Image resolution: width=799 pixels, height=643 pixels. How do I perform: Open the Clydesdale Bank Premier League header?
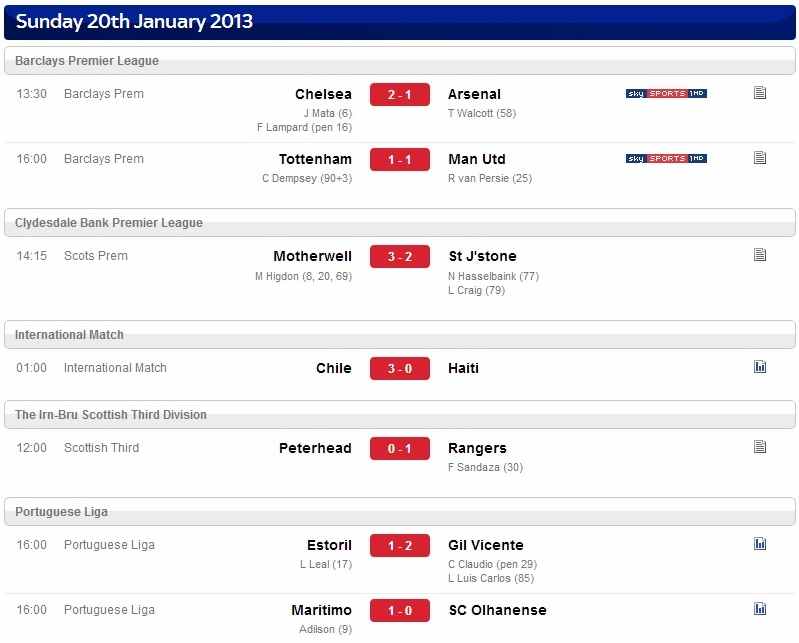point(400,223)
